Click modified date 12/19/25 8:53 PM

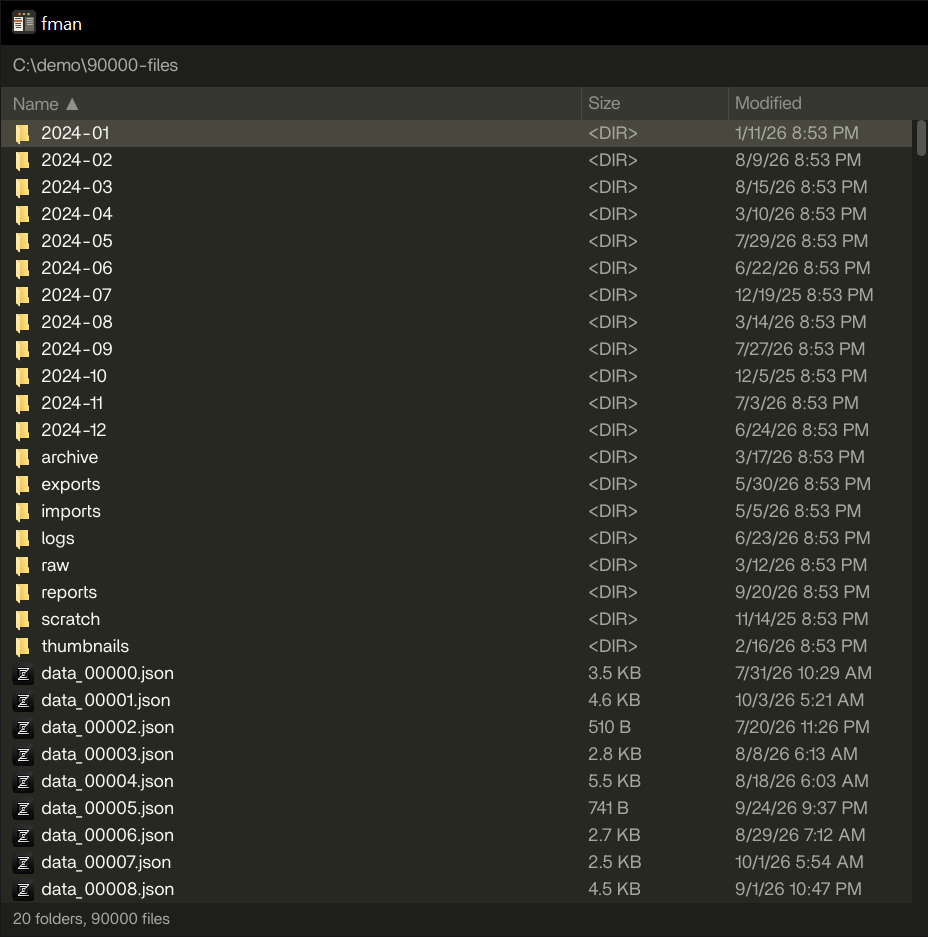[804, 295]
